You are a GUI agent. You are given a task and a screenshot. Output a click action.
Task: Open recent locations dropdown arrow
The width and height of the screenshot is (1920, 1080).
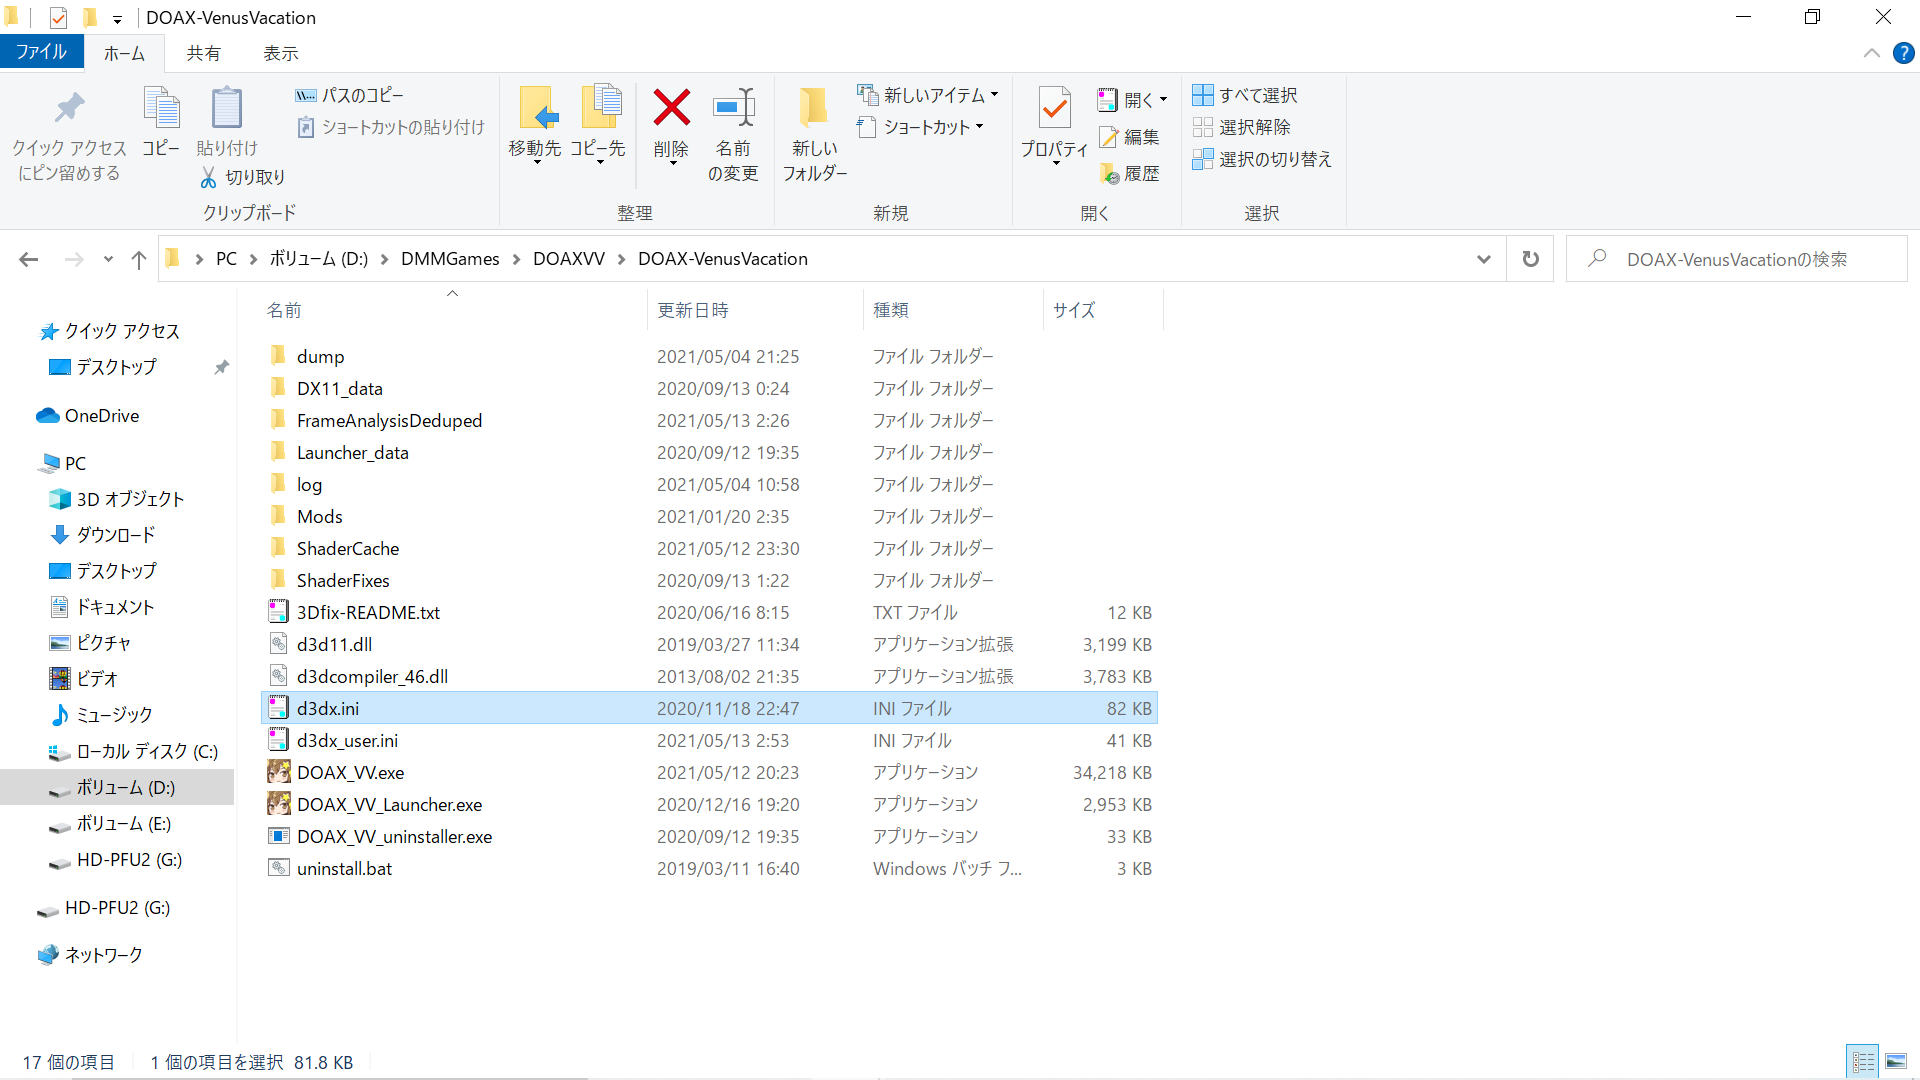click(x=108, y=259)
